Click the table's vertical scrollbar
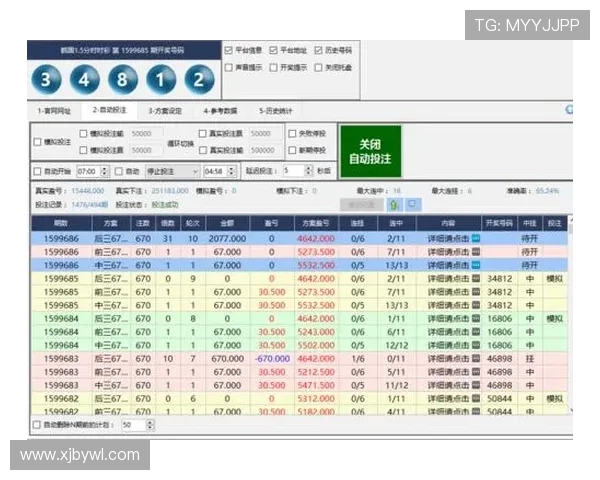600x480 pixels. point(570,320)
